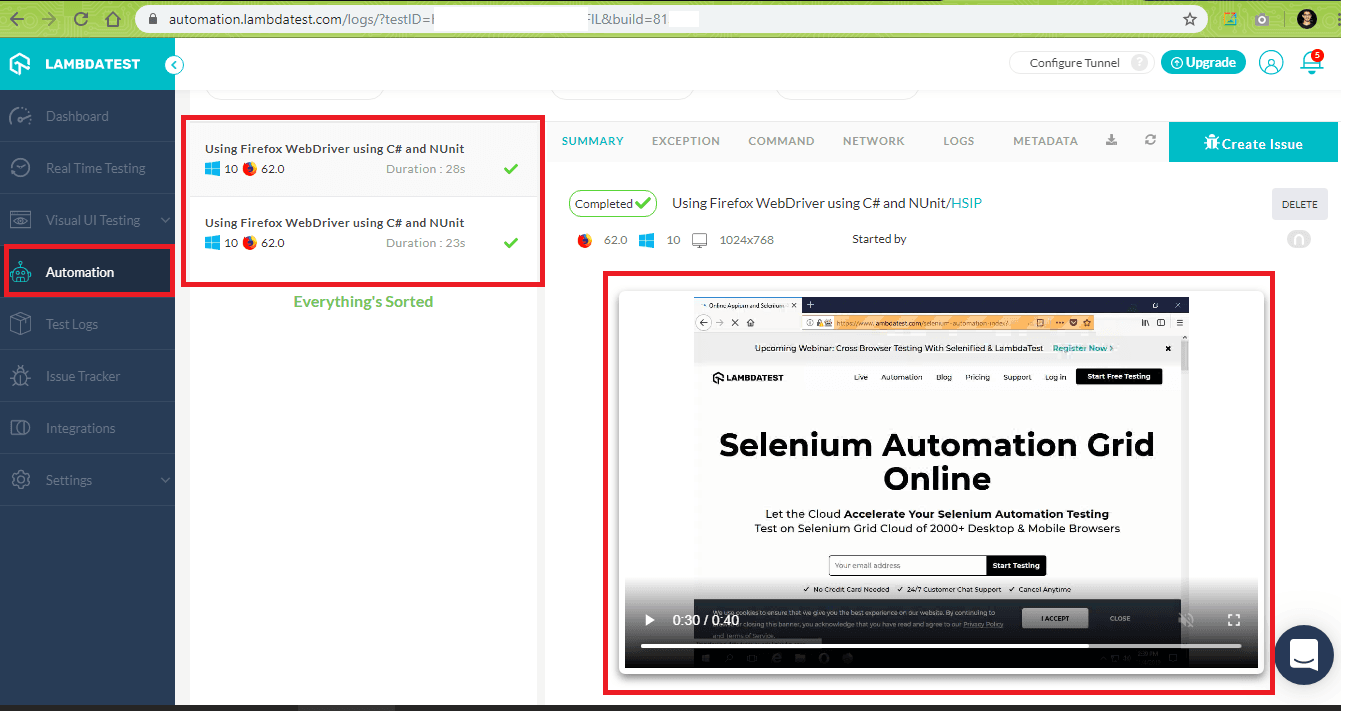Download the test report
1364x711 pixels.
pyautogui.click(x=1111, y=141)
